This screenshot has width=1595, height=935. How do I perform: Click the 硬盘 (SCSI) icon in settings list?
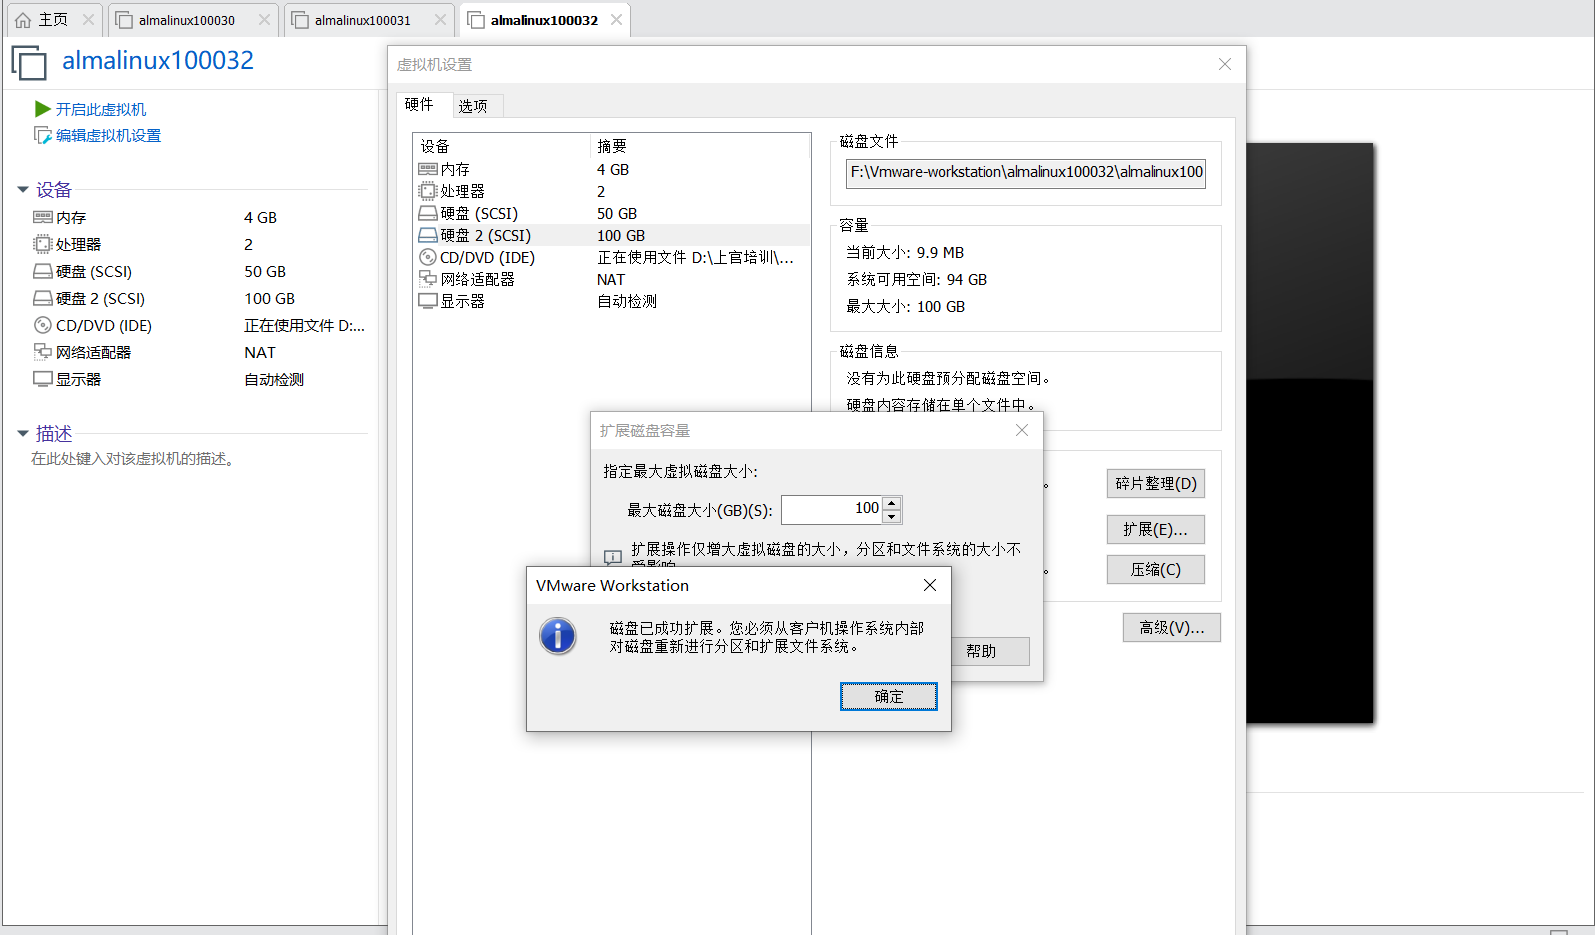[x=428, y=213]
